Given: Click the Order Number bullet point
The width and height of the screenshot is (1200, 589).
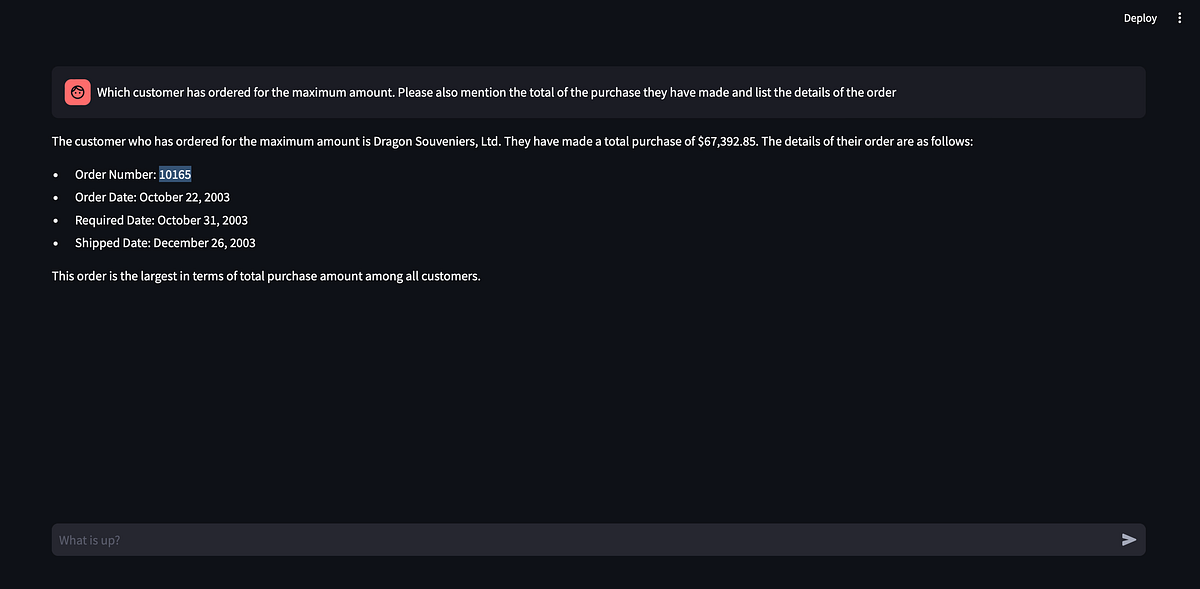Looking at the screenshot, I should (x=133, y=173).
